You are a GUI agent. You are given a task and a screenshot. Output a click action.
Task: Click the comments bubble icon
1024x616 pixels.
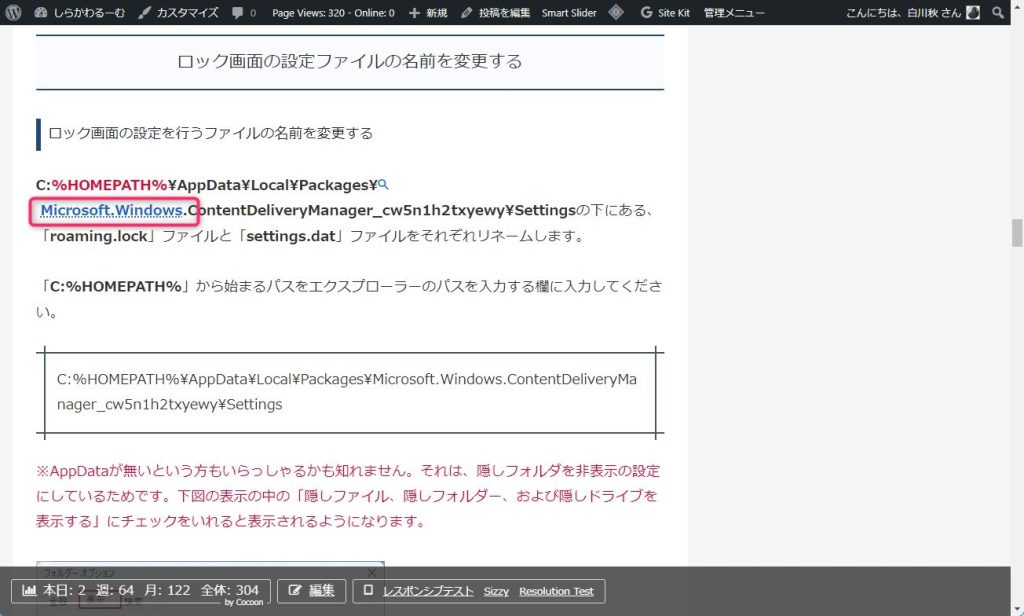(x=243, y=13)
